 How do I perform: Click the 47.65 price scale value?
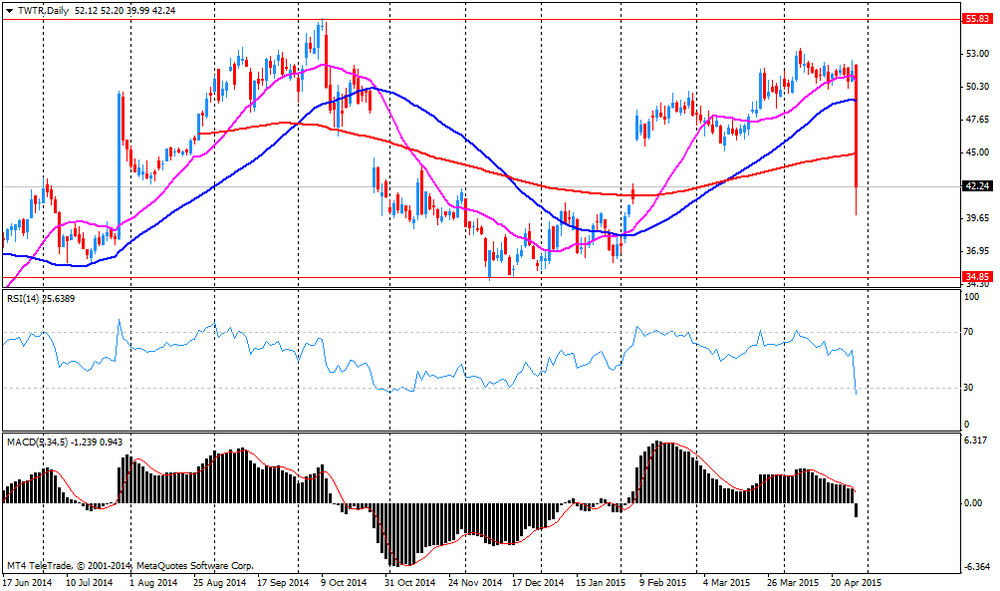click(x=978, y=120)
